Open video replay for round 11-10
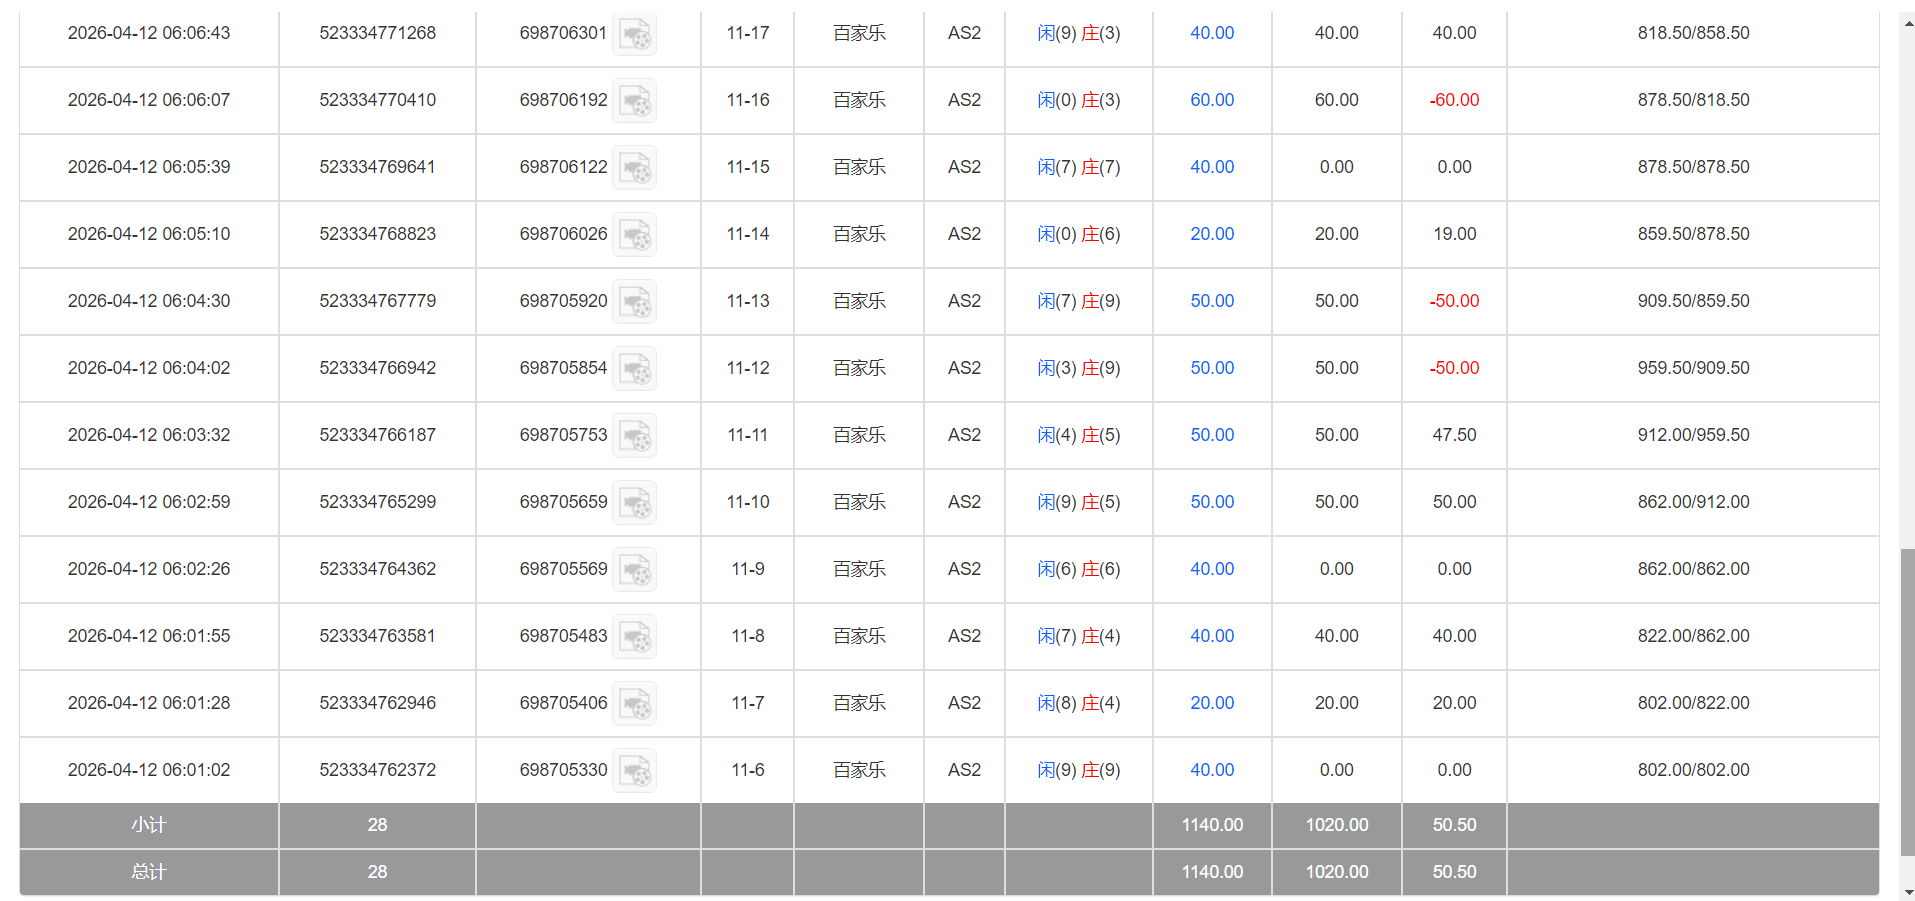 [635, 502]
